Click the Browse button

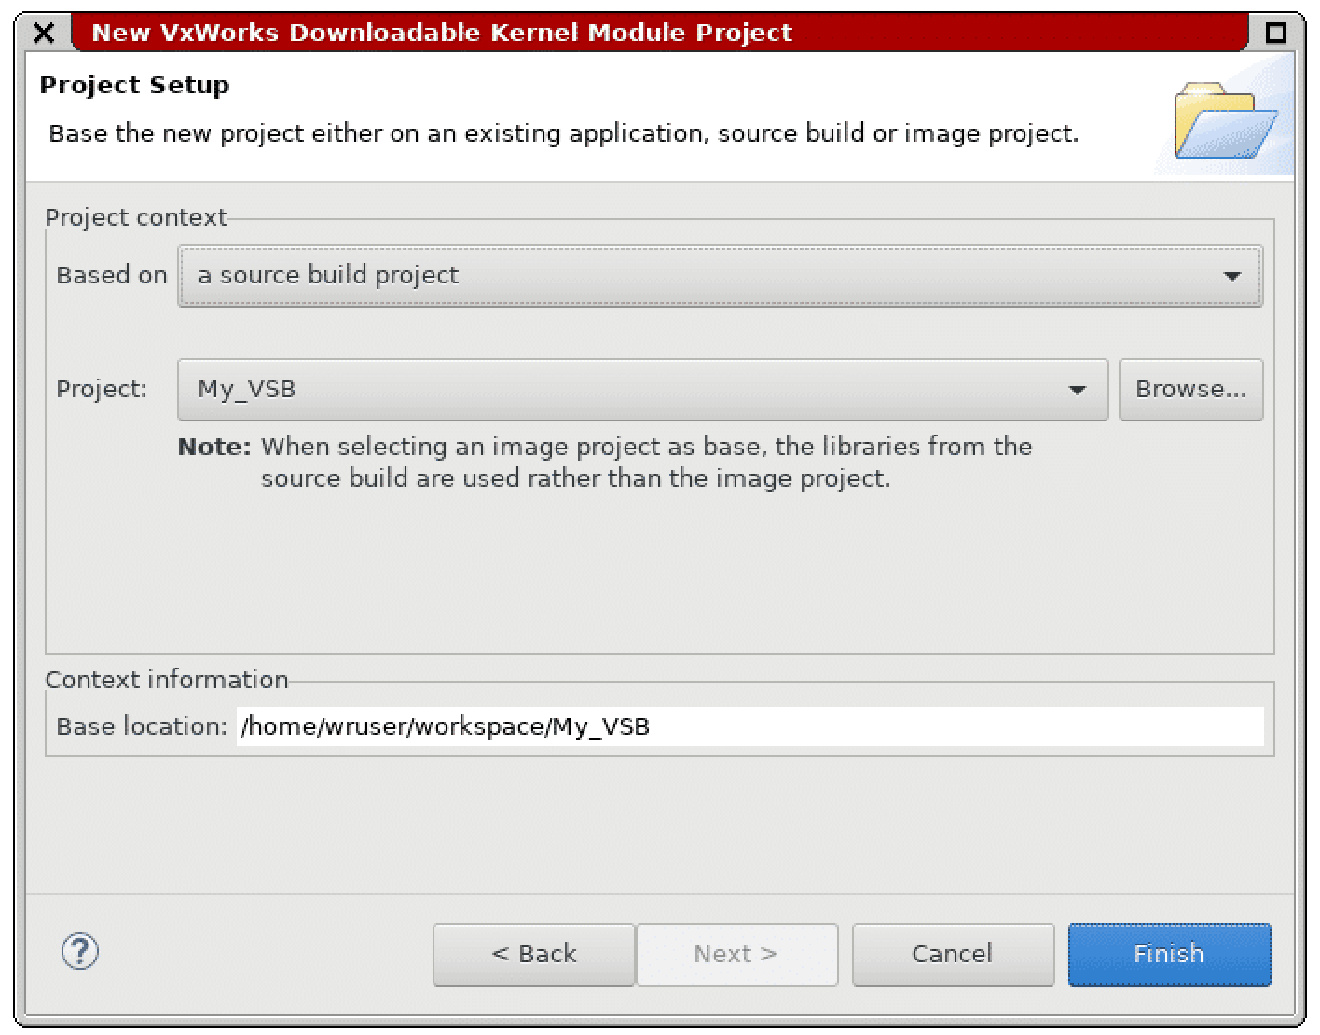click(1190, 389)
